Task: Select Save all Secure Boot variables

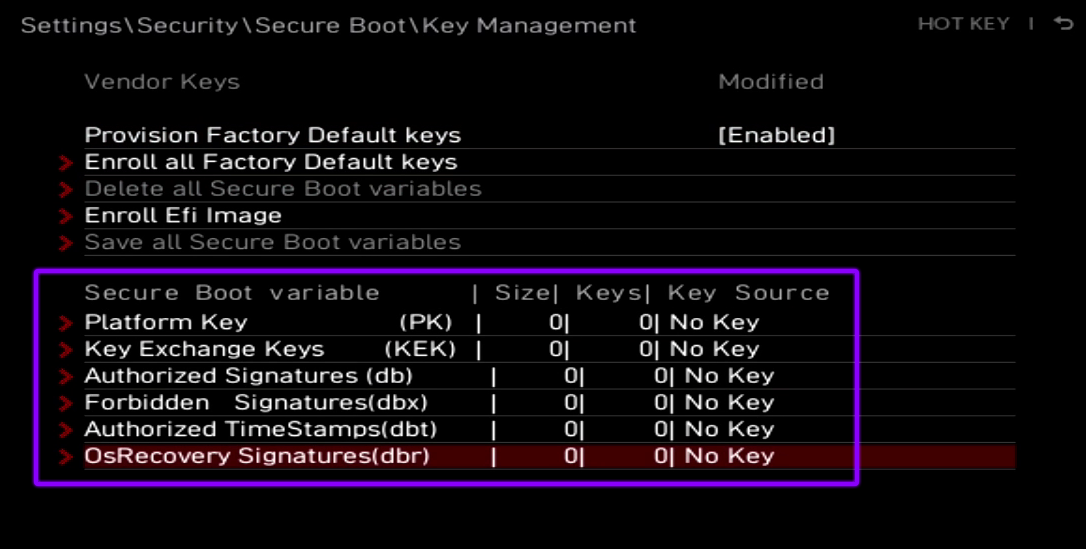Action: pyautogui.click(x=272, y=243)
